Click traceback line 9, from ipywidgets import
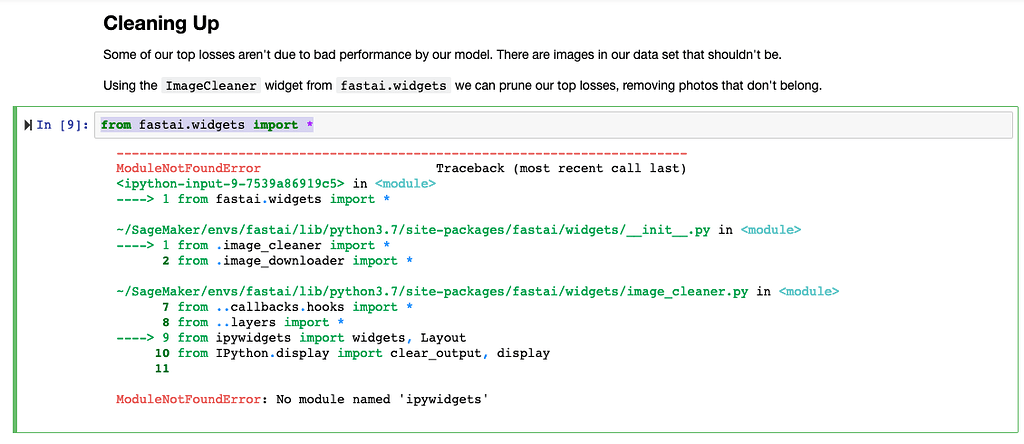Screen dimensions: 1024x444 [291, 338]
